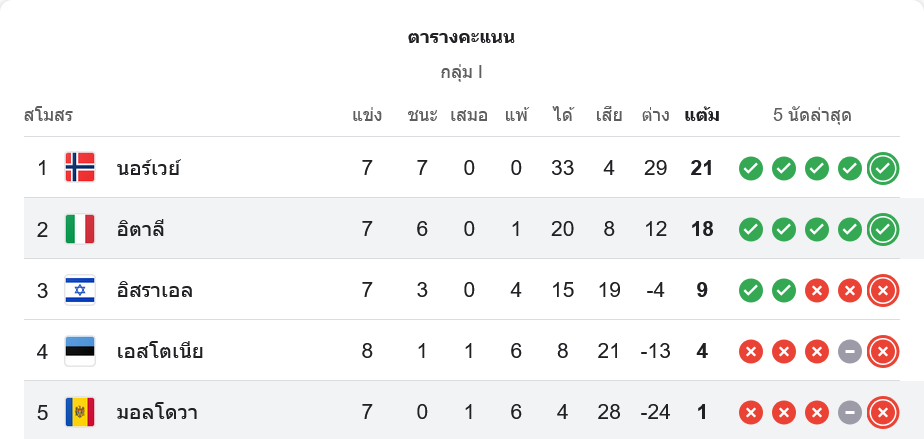Click the Italy flag icon
Viewport: 924px width, 439px height.
(x=80, y=229)
